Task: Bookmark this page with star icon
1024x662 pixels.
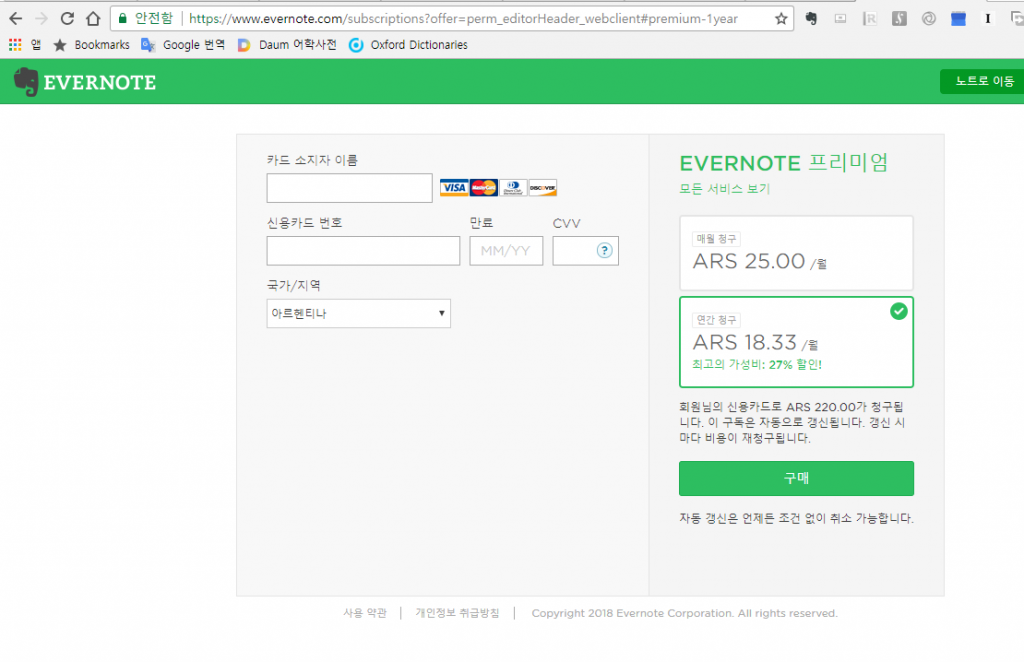Action: point(781,19)
